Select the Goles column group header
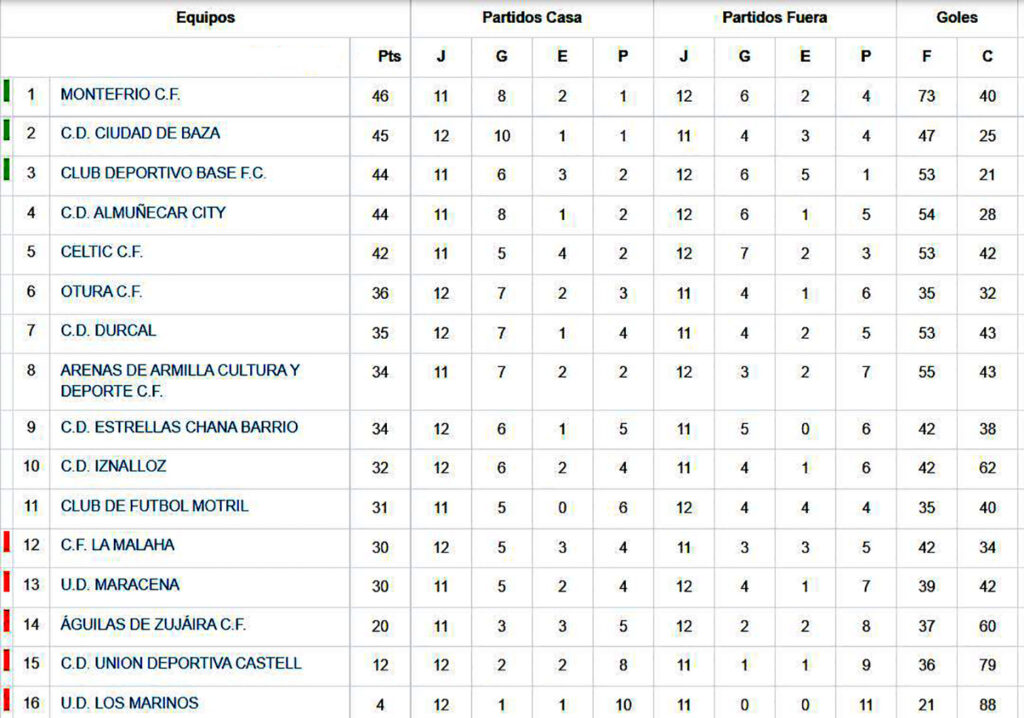1024x718 pixels. pyautogui.click(x=957, y=18)
